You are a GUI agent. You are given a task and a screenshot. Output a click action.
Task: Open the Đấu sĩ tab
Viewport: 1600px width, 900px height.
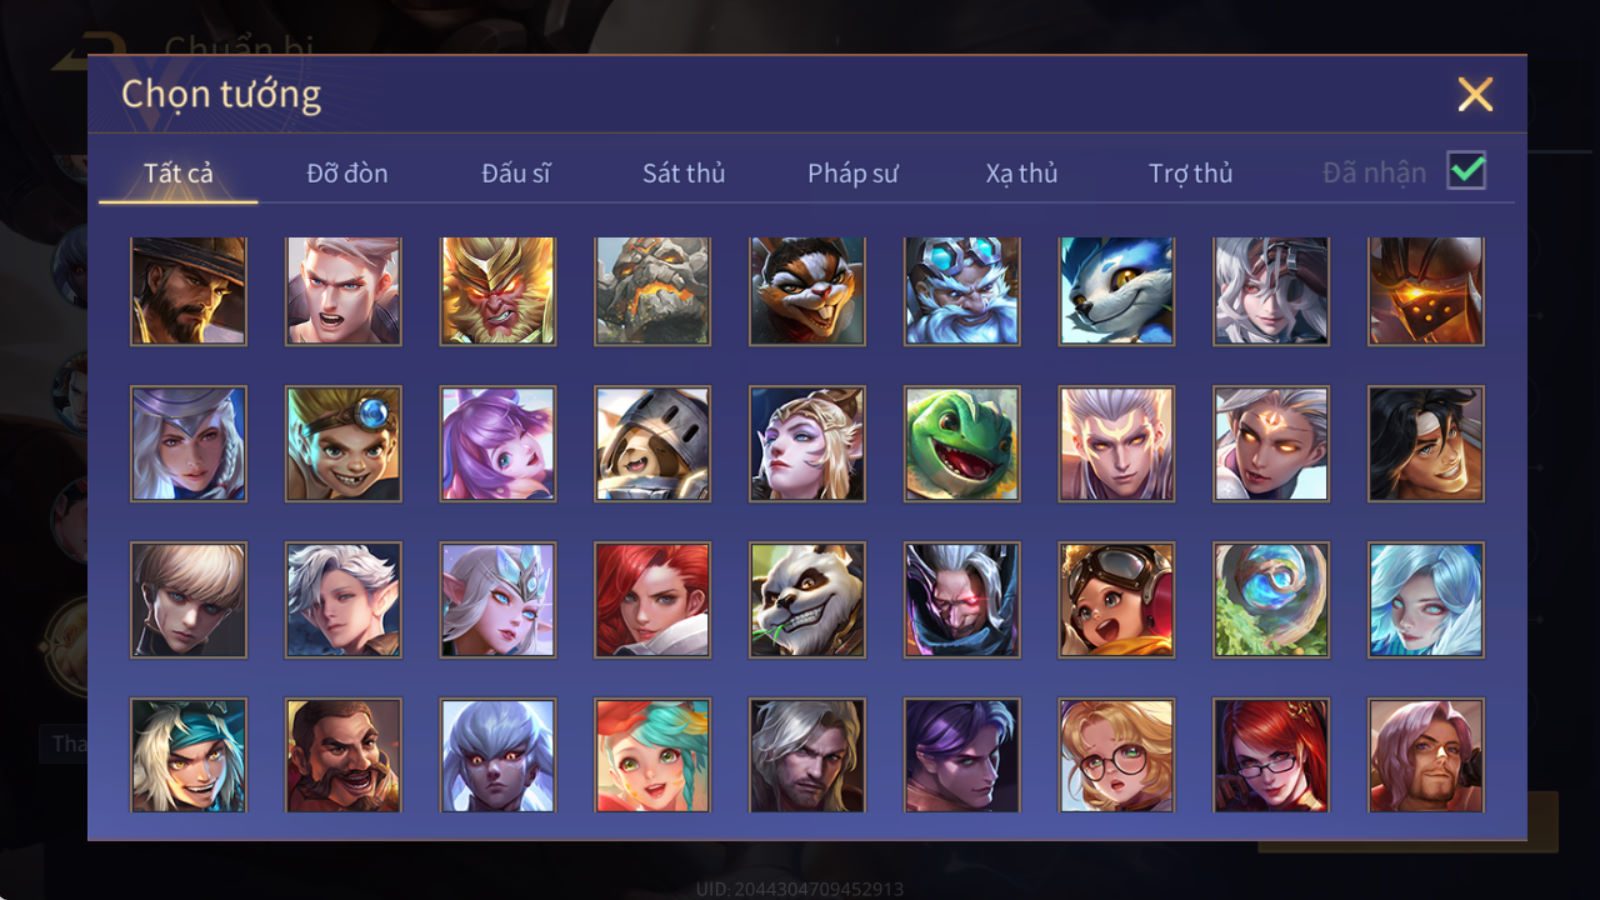point(516,173)
